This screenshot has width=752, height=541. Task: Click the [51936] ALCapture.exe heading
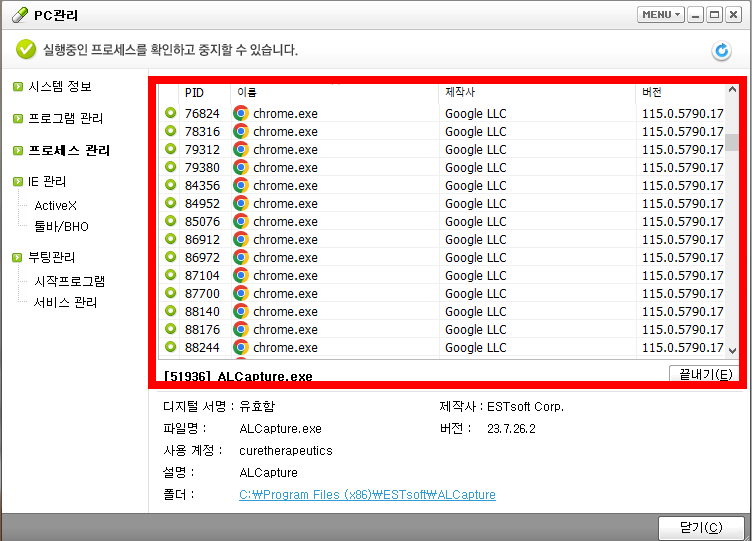tap(238, 376)
